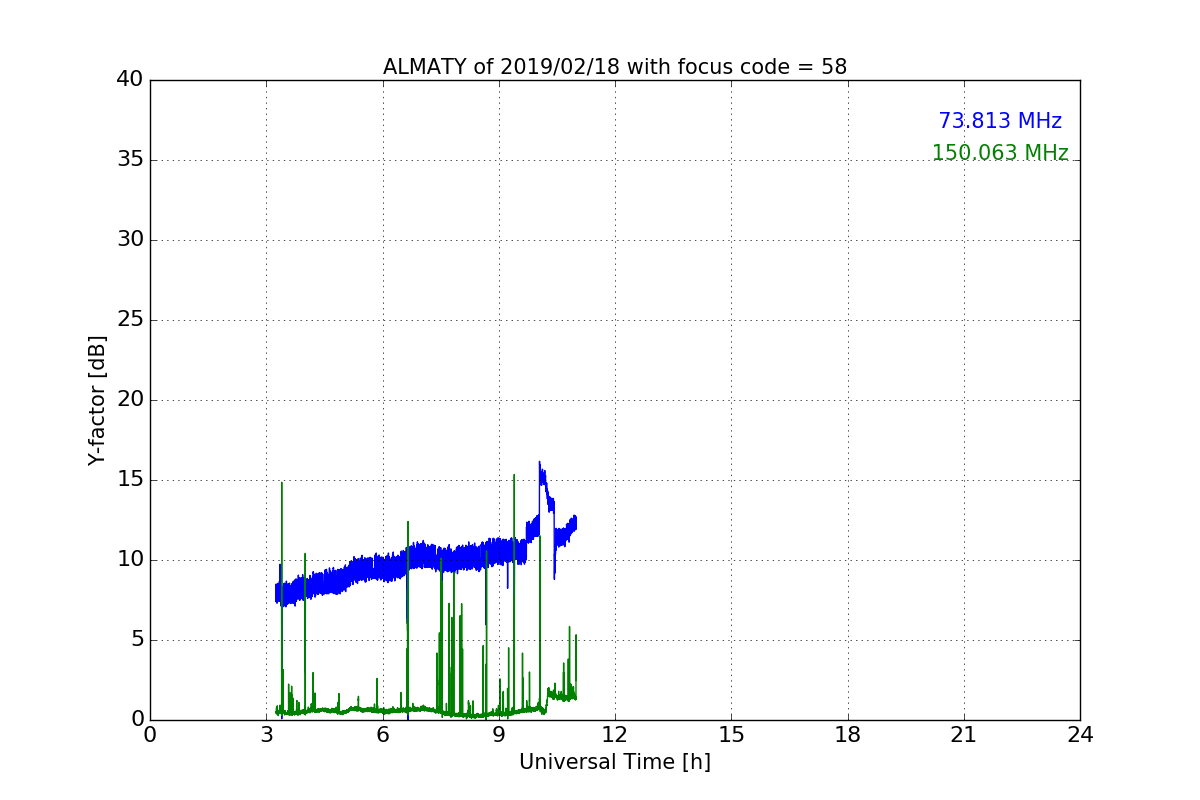Click the 'Y-factor [dB]' axis label
This screenshot has height=800, width=1200.
pyautogui.click(x=97, y=400)
